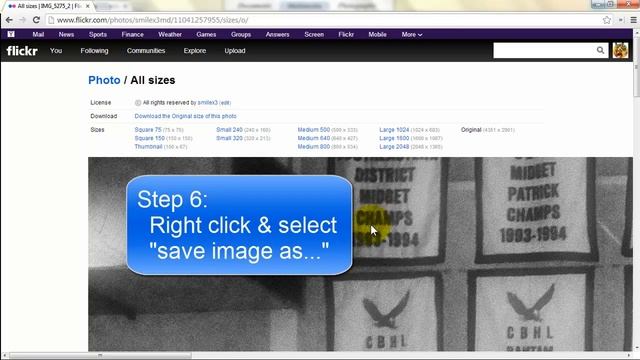The height and width of the screenshot is (360, 640).
Task: Click the address bar URL
Action: coord(152,20)
